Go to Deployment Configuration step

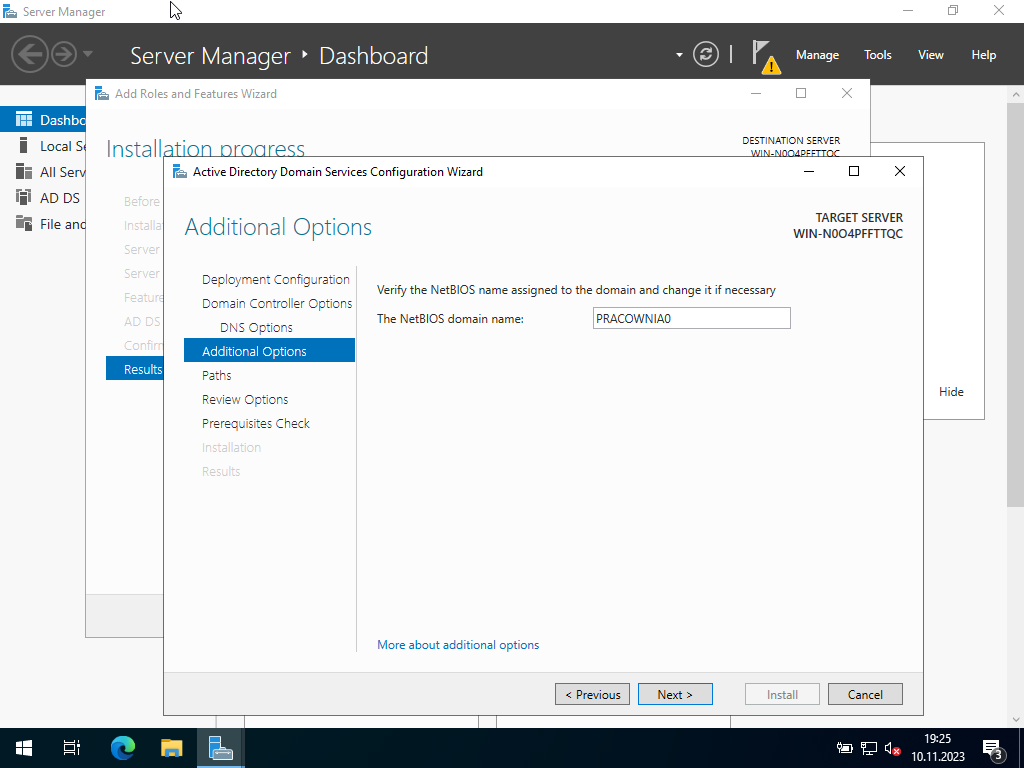point(276,280)
